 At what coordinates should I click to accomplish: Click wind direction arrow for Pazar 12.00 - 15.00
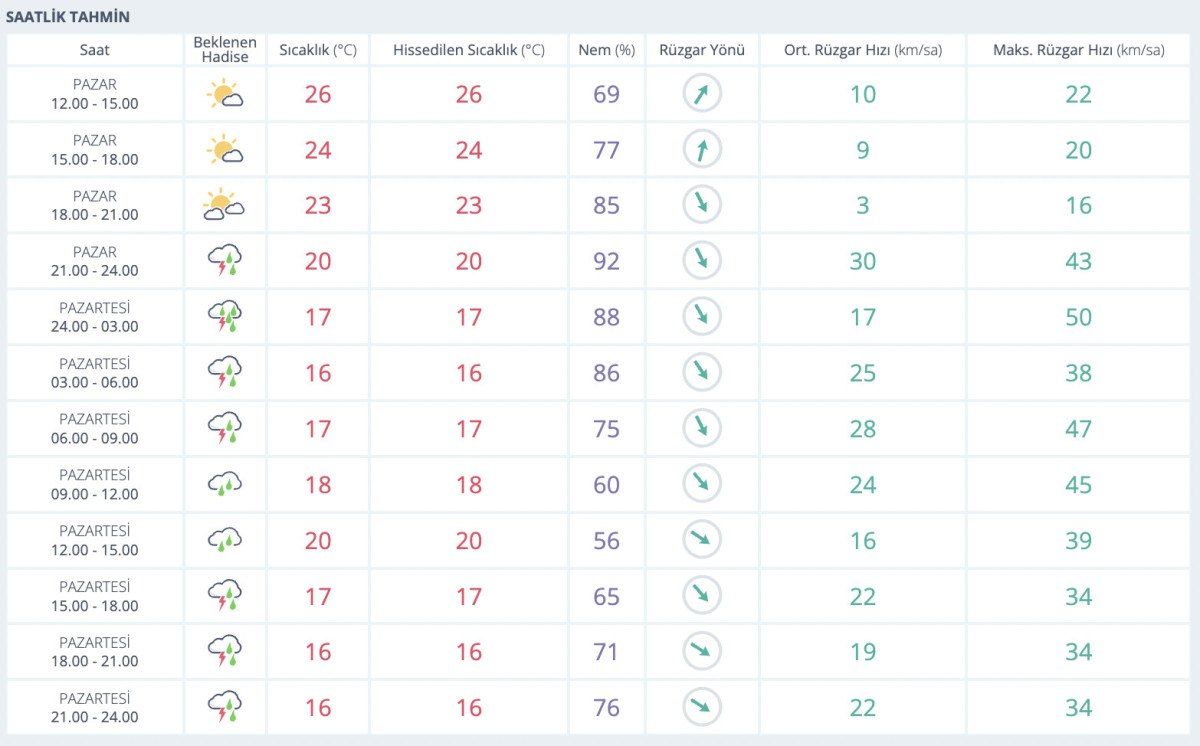[x=702, y=95]
